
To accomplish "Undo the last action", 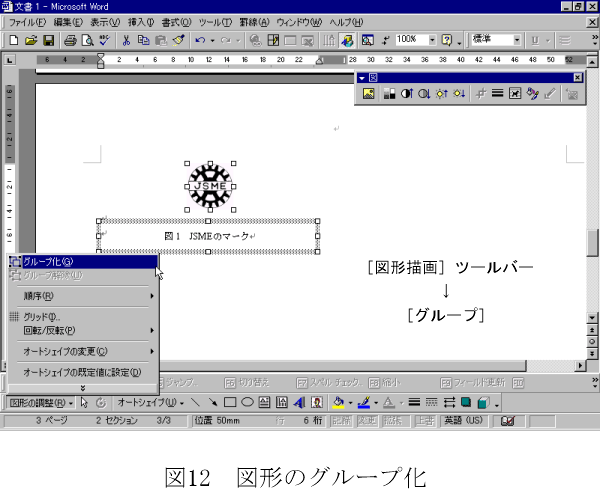I will [200, 40].
